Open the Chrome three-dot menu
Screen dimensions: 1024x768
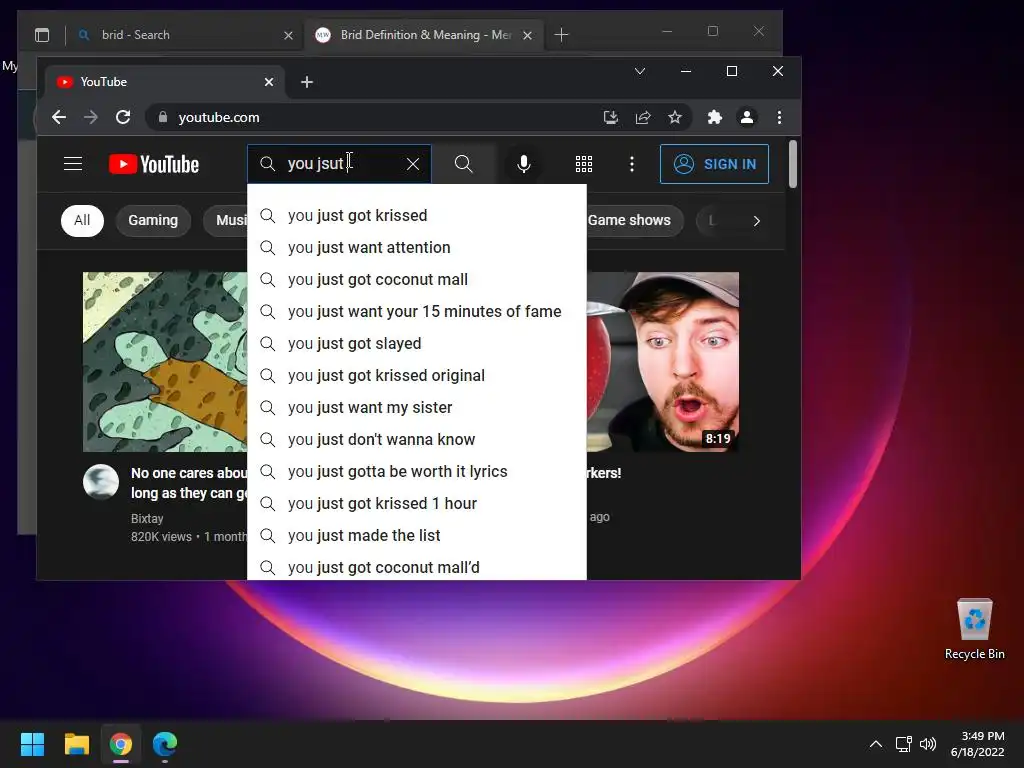click(779, 118)
